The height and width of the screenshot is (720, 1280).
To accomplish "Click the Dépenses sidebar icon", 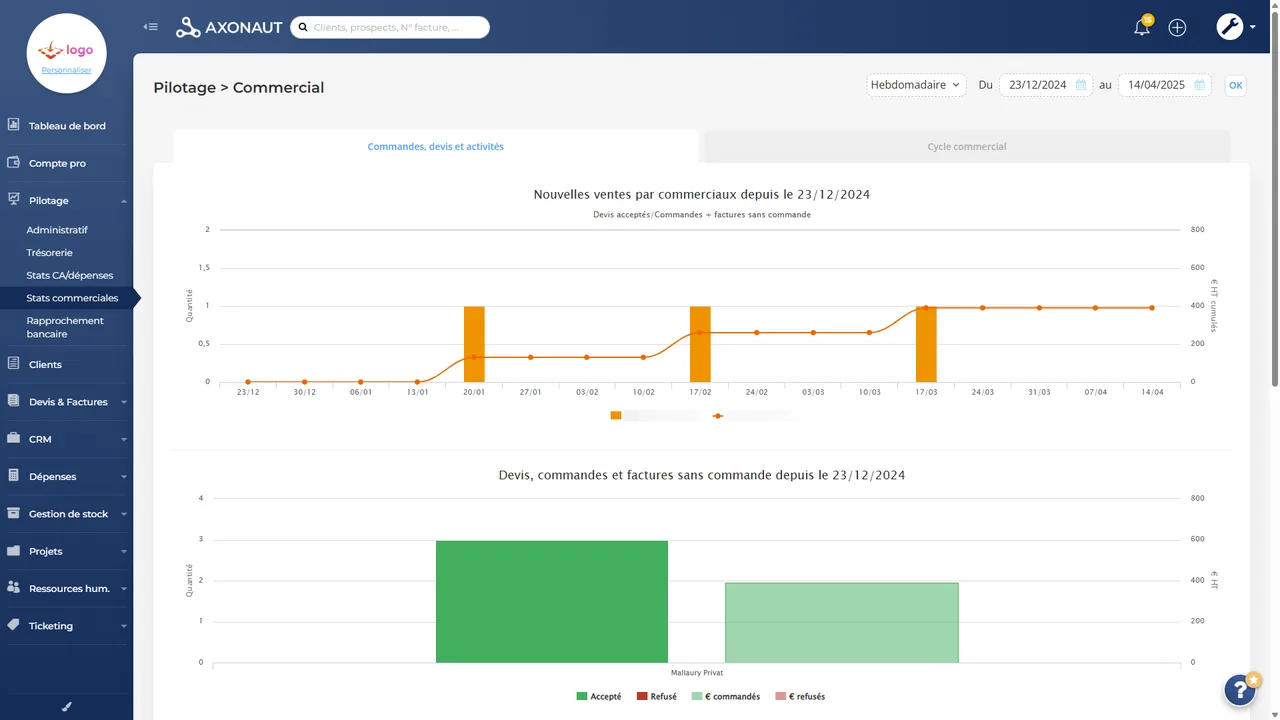I will tap(14, 476).
